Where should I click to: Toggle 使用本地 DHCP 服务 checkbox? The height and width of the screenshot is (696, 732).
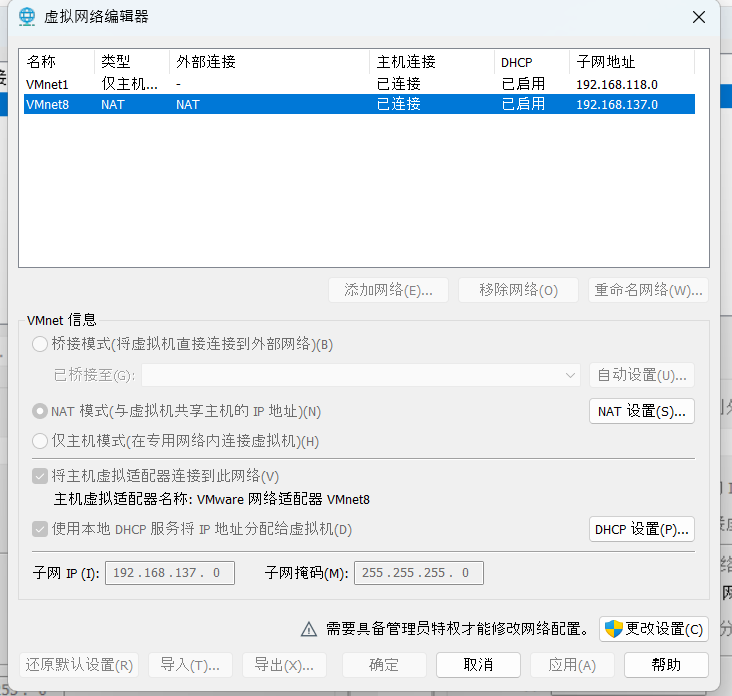click(40, 529)
